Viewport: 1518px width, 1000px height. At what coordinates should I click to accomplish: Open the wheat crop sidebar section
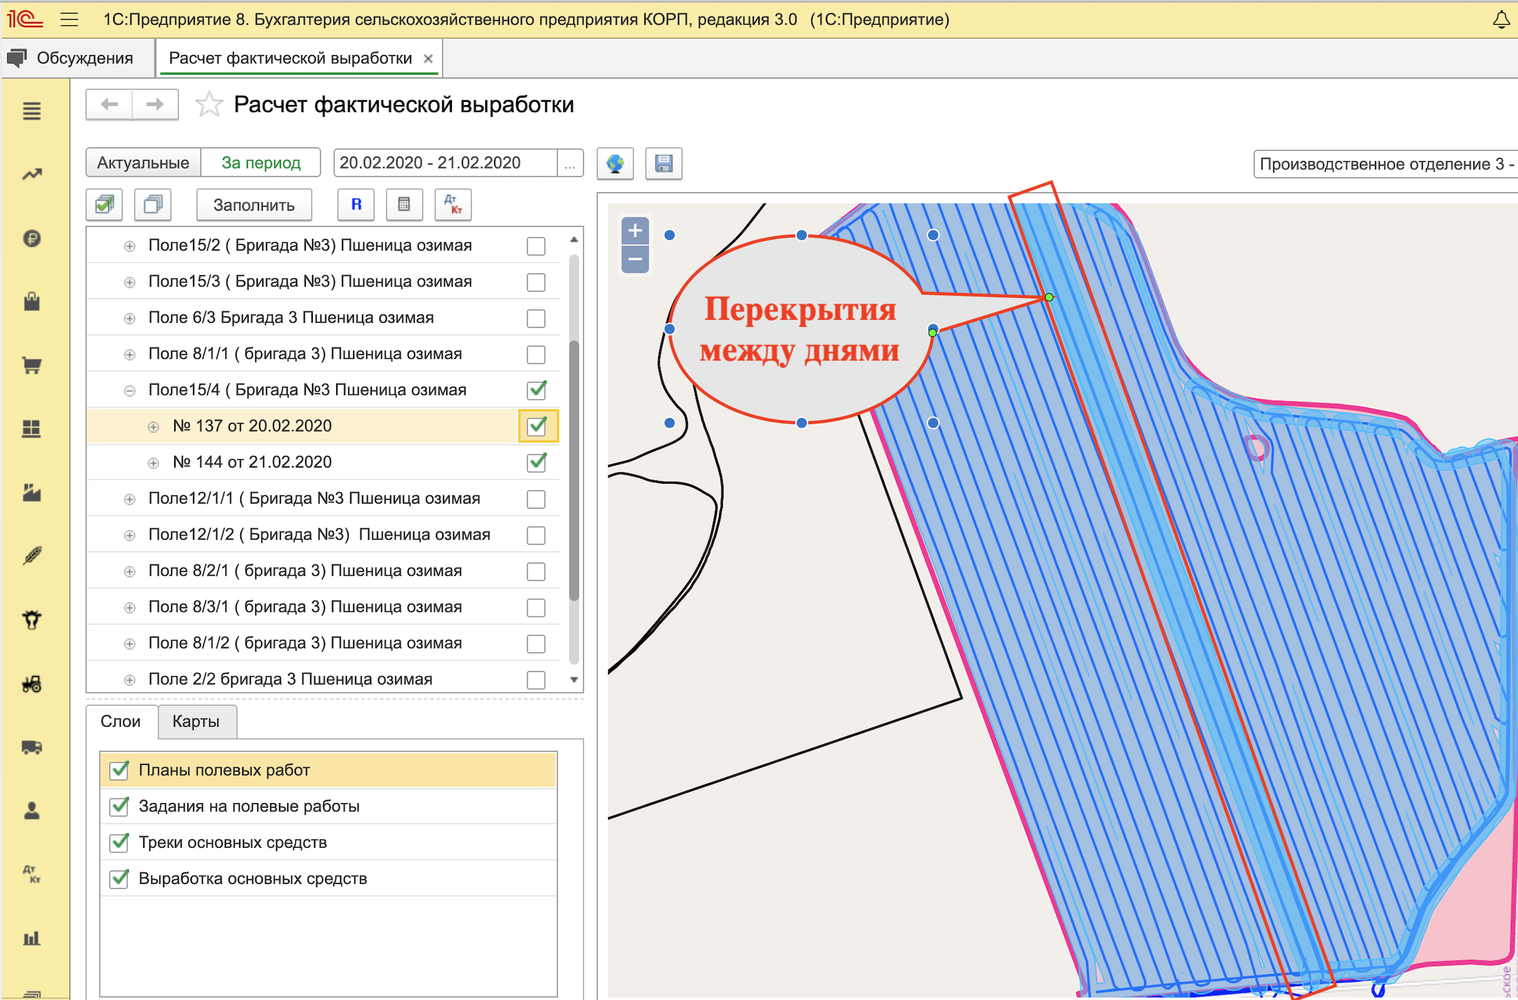click(x=32, y=556)
